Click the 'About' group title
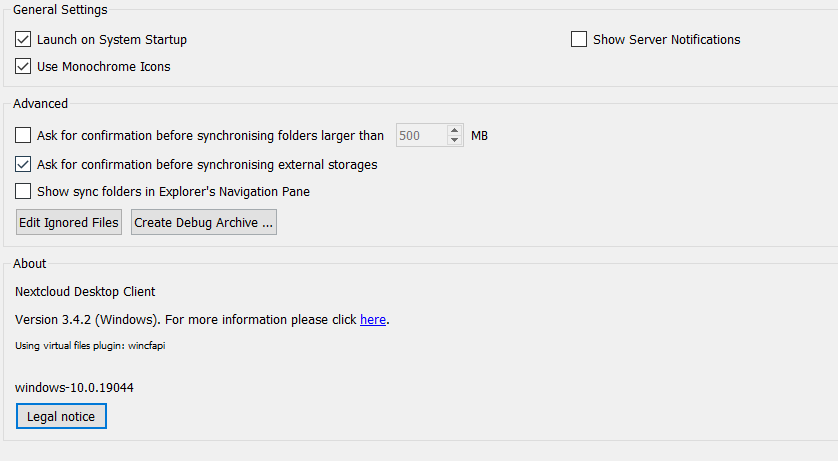The width and height of the screenshot is (838, 461). pyautogui.click(x=29, y=263)
